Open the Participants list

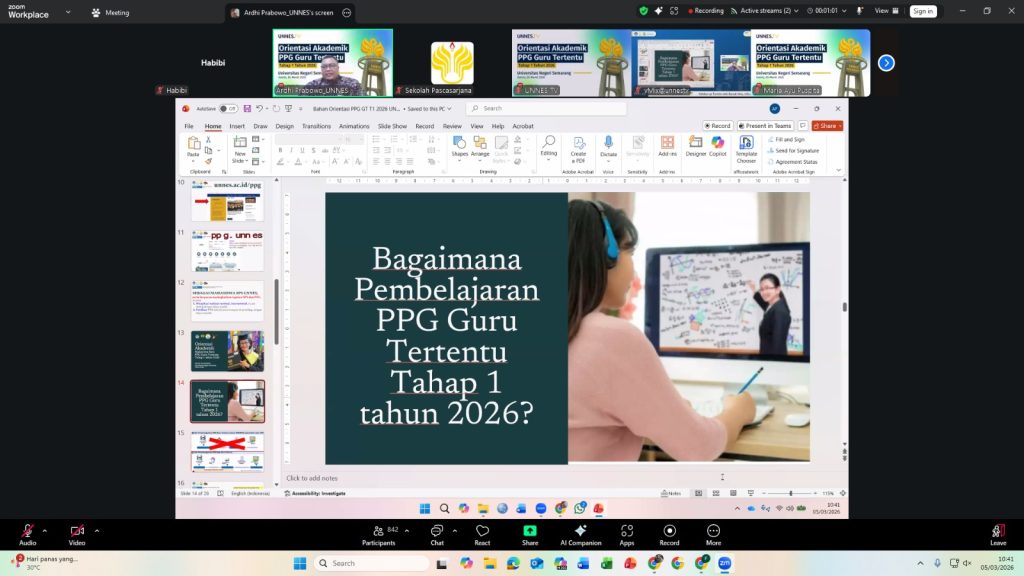pos(379,534)
